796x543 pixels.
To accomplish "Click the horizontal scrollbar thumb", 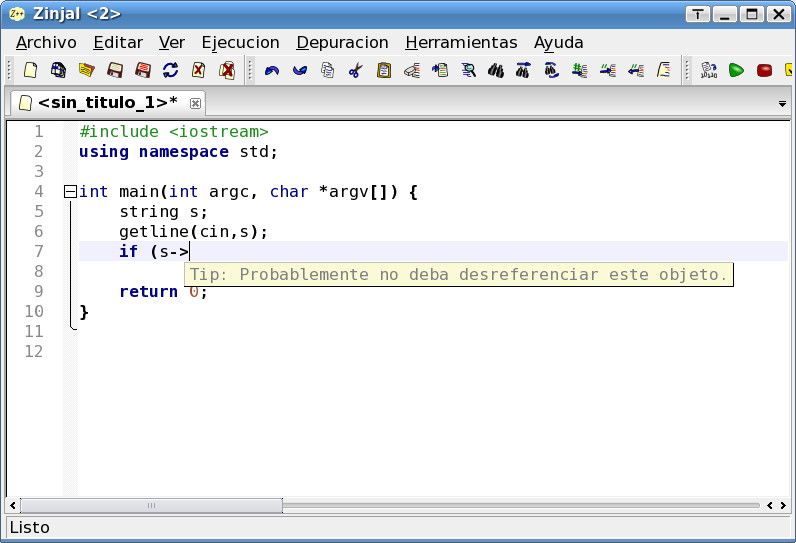I will click(151, 505).
